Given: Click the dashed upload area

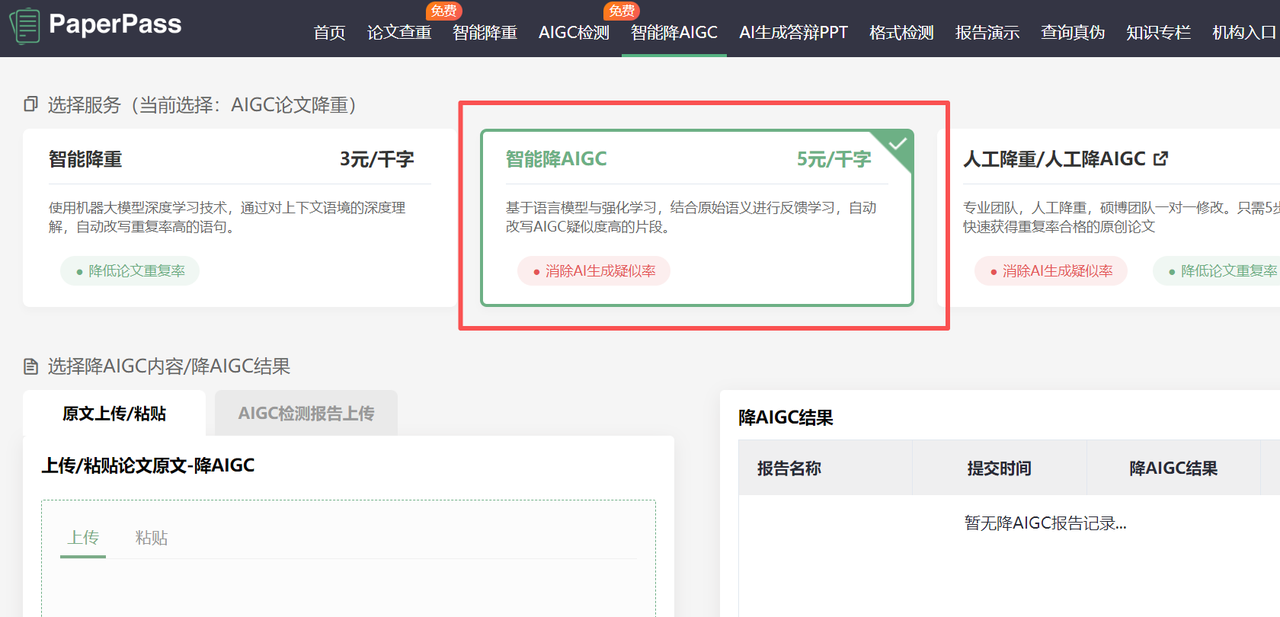Looking at the screenshot, I should click(348, 558).
